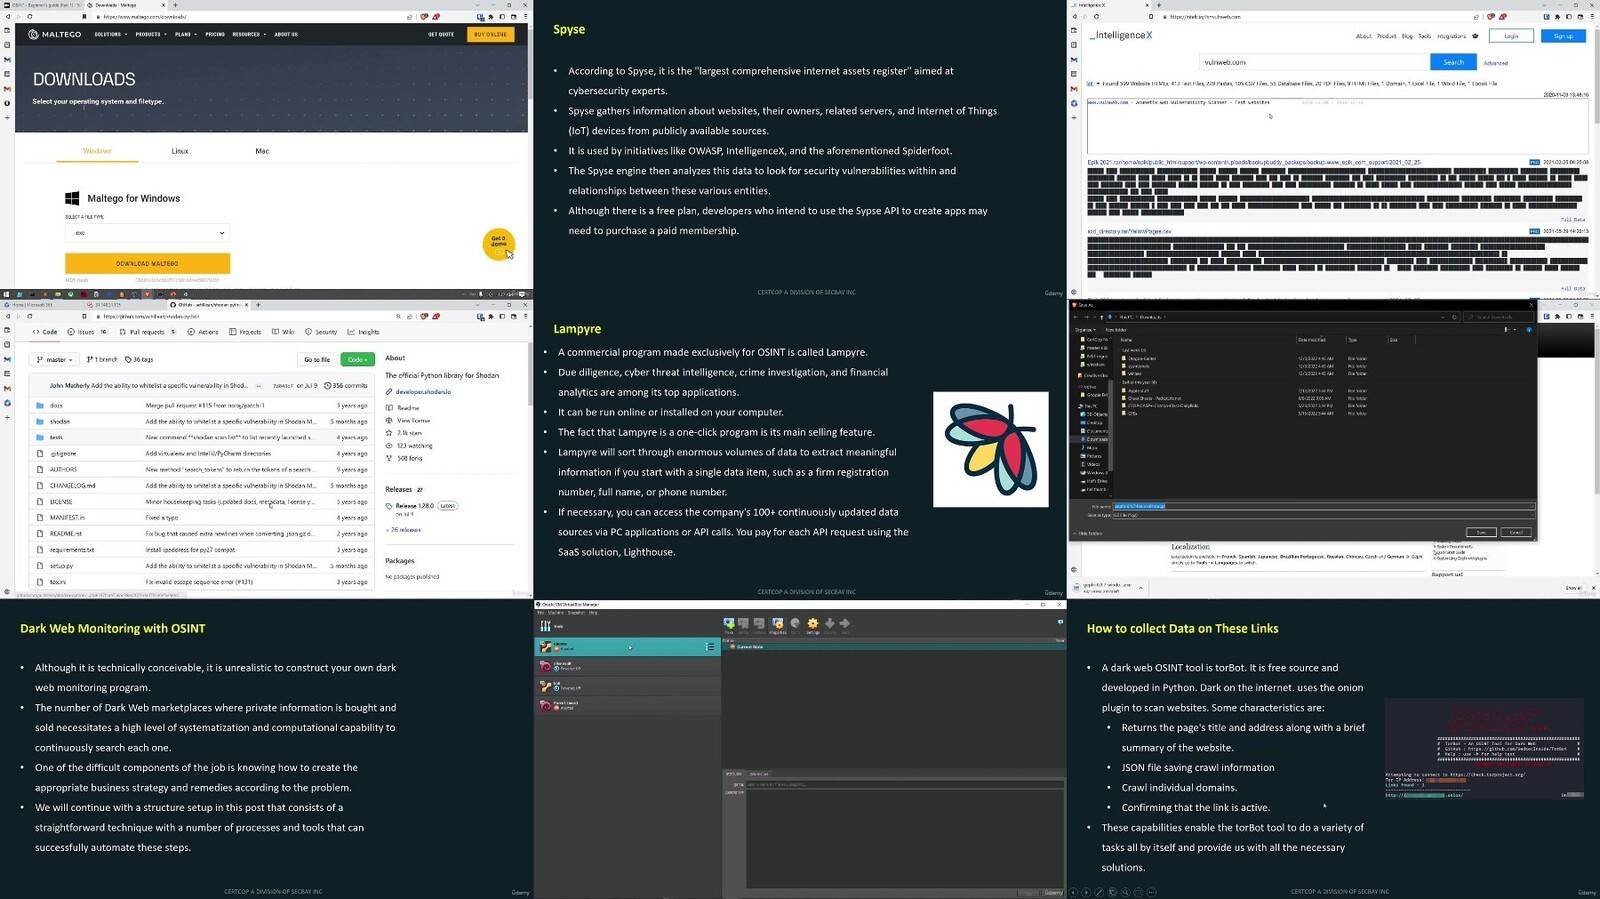
Task: Click the Get Quote link
Action: (x=441, y=34)
